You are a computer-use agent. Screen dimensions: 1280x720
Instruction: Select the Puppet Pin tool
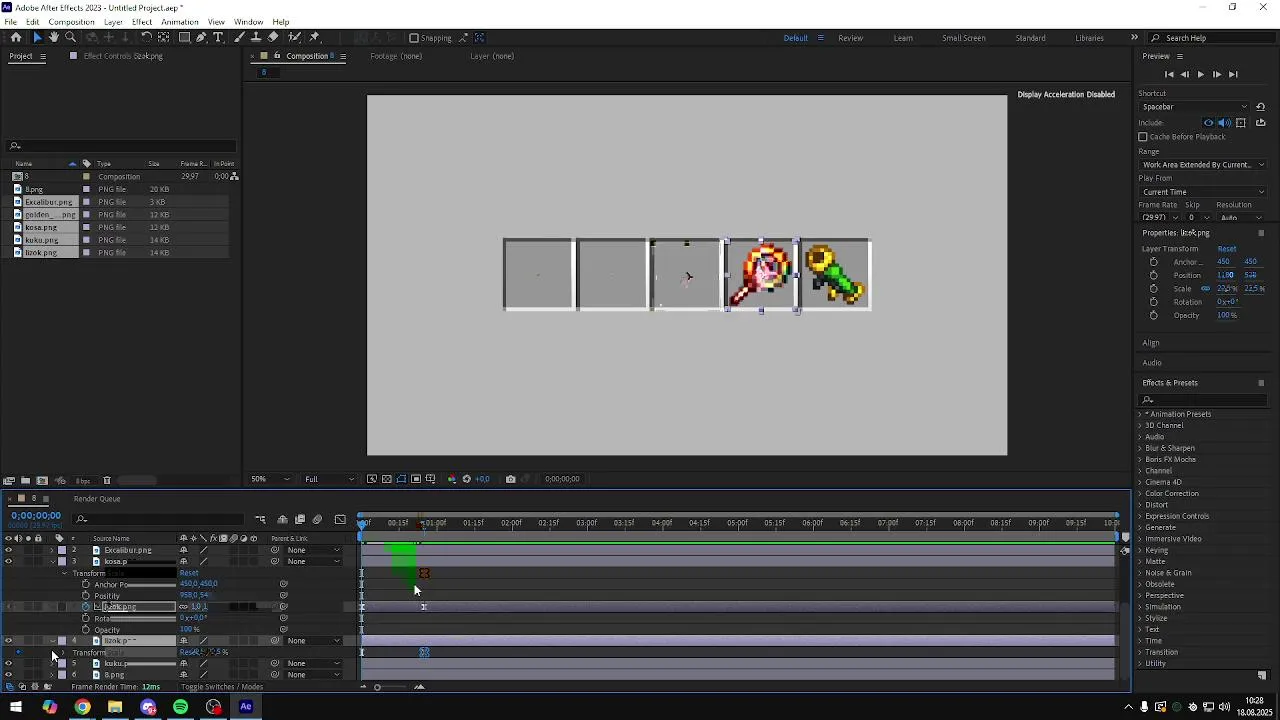tap(314, 37)
